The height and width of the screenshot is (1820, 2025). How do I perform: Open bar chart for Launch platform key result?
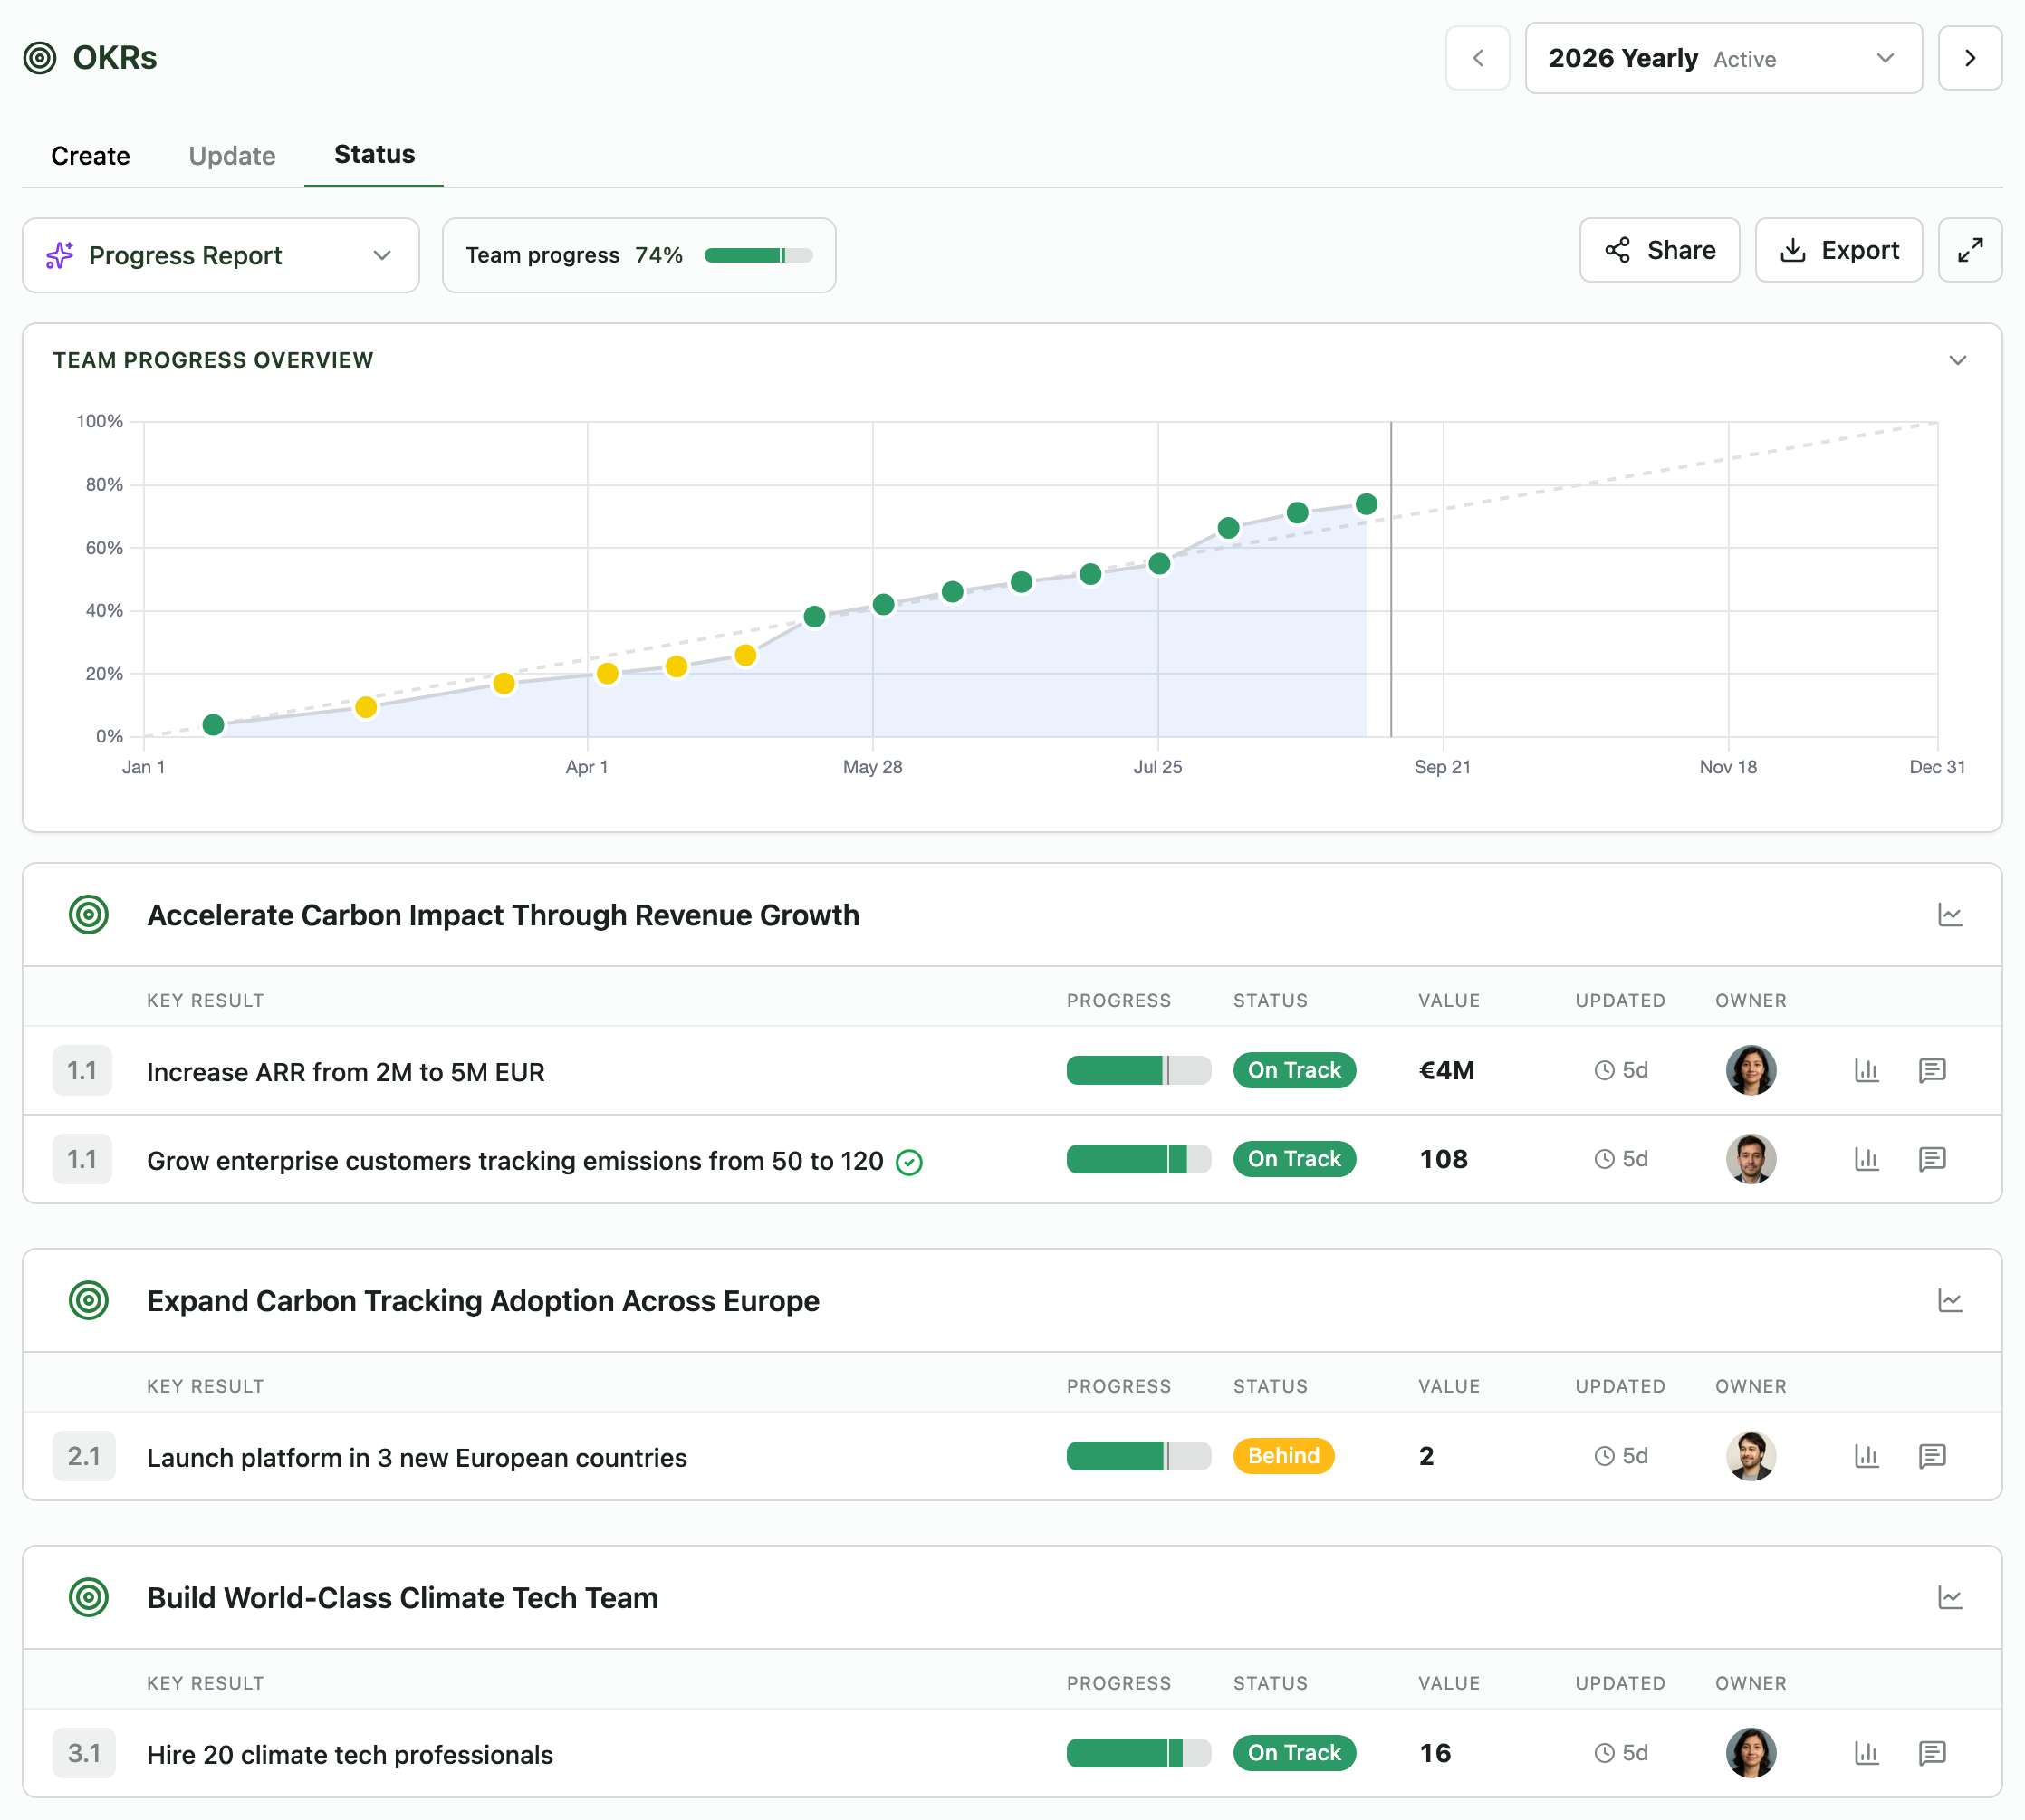[x=1866, y=1456]
